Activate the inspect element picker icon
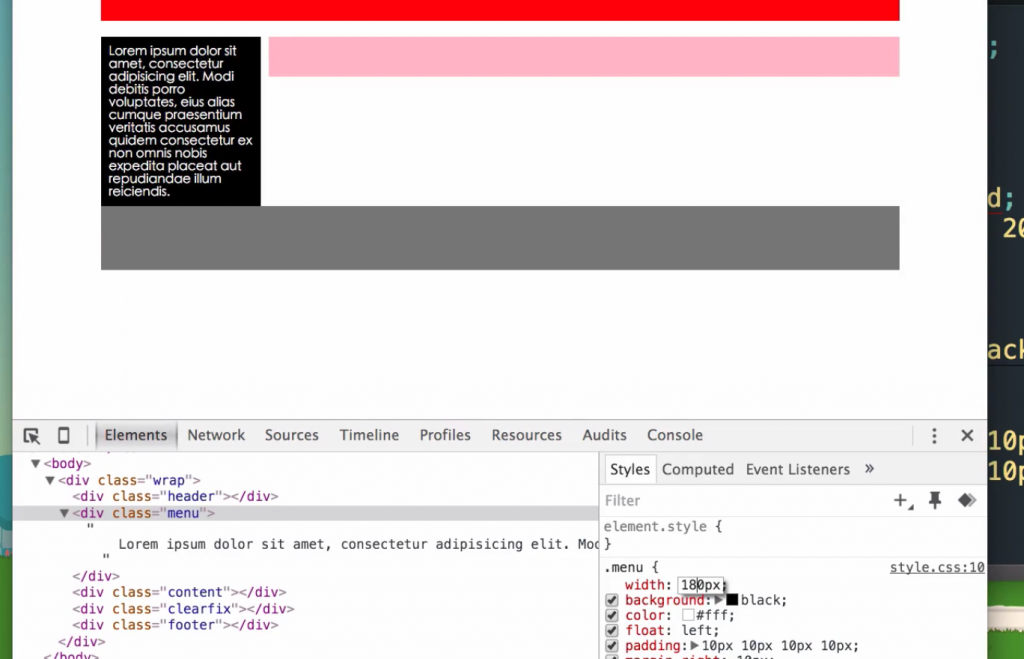Image resolution: width=1024 pixels, height=659 pixels. (31, 436)
